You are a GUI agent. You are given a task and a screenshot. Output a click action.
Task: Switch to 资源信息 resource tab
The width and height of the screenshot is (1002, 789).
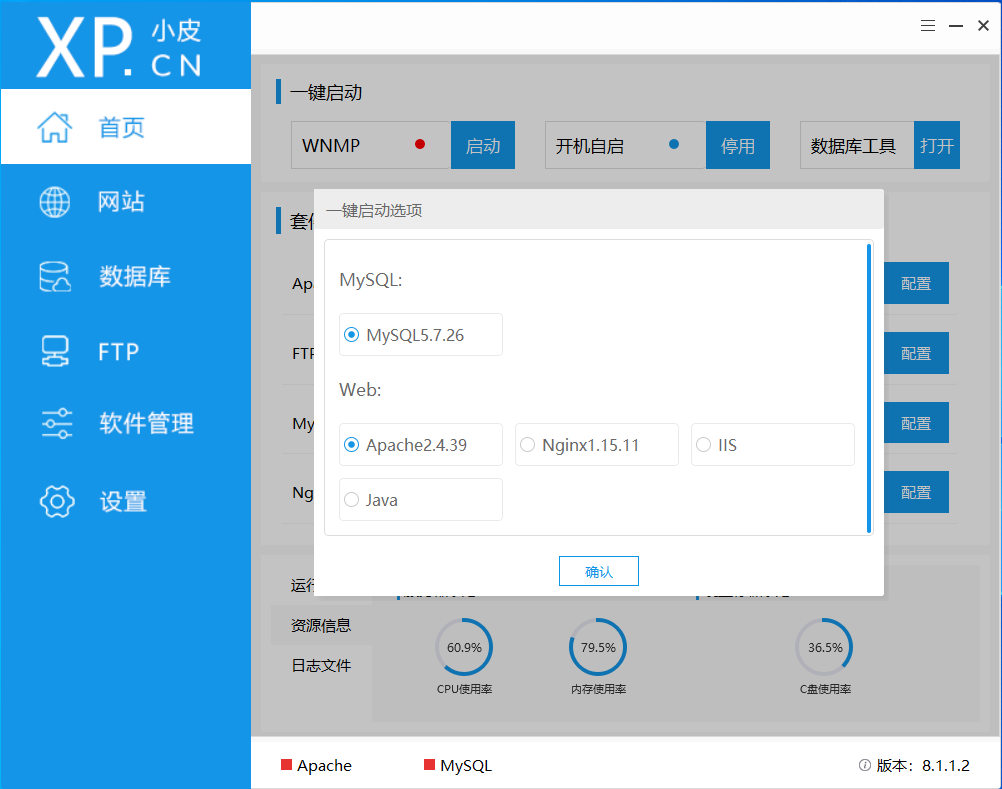pos(321,625)
